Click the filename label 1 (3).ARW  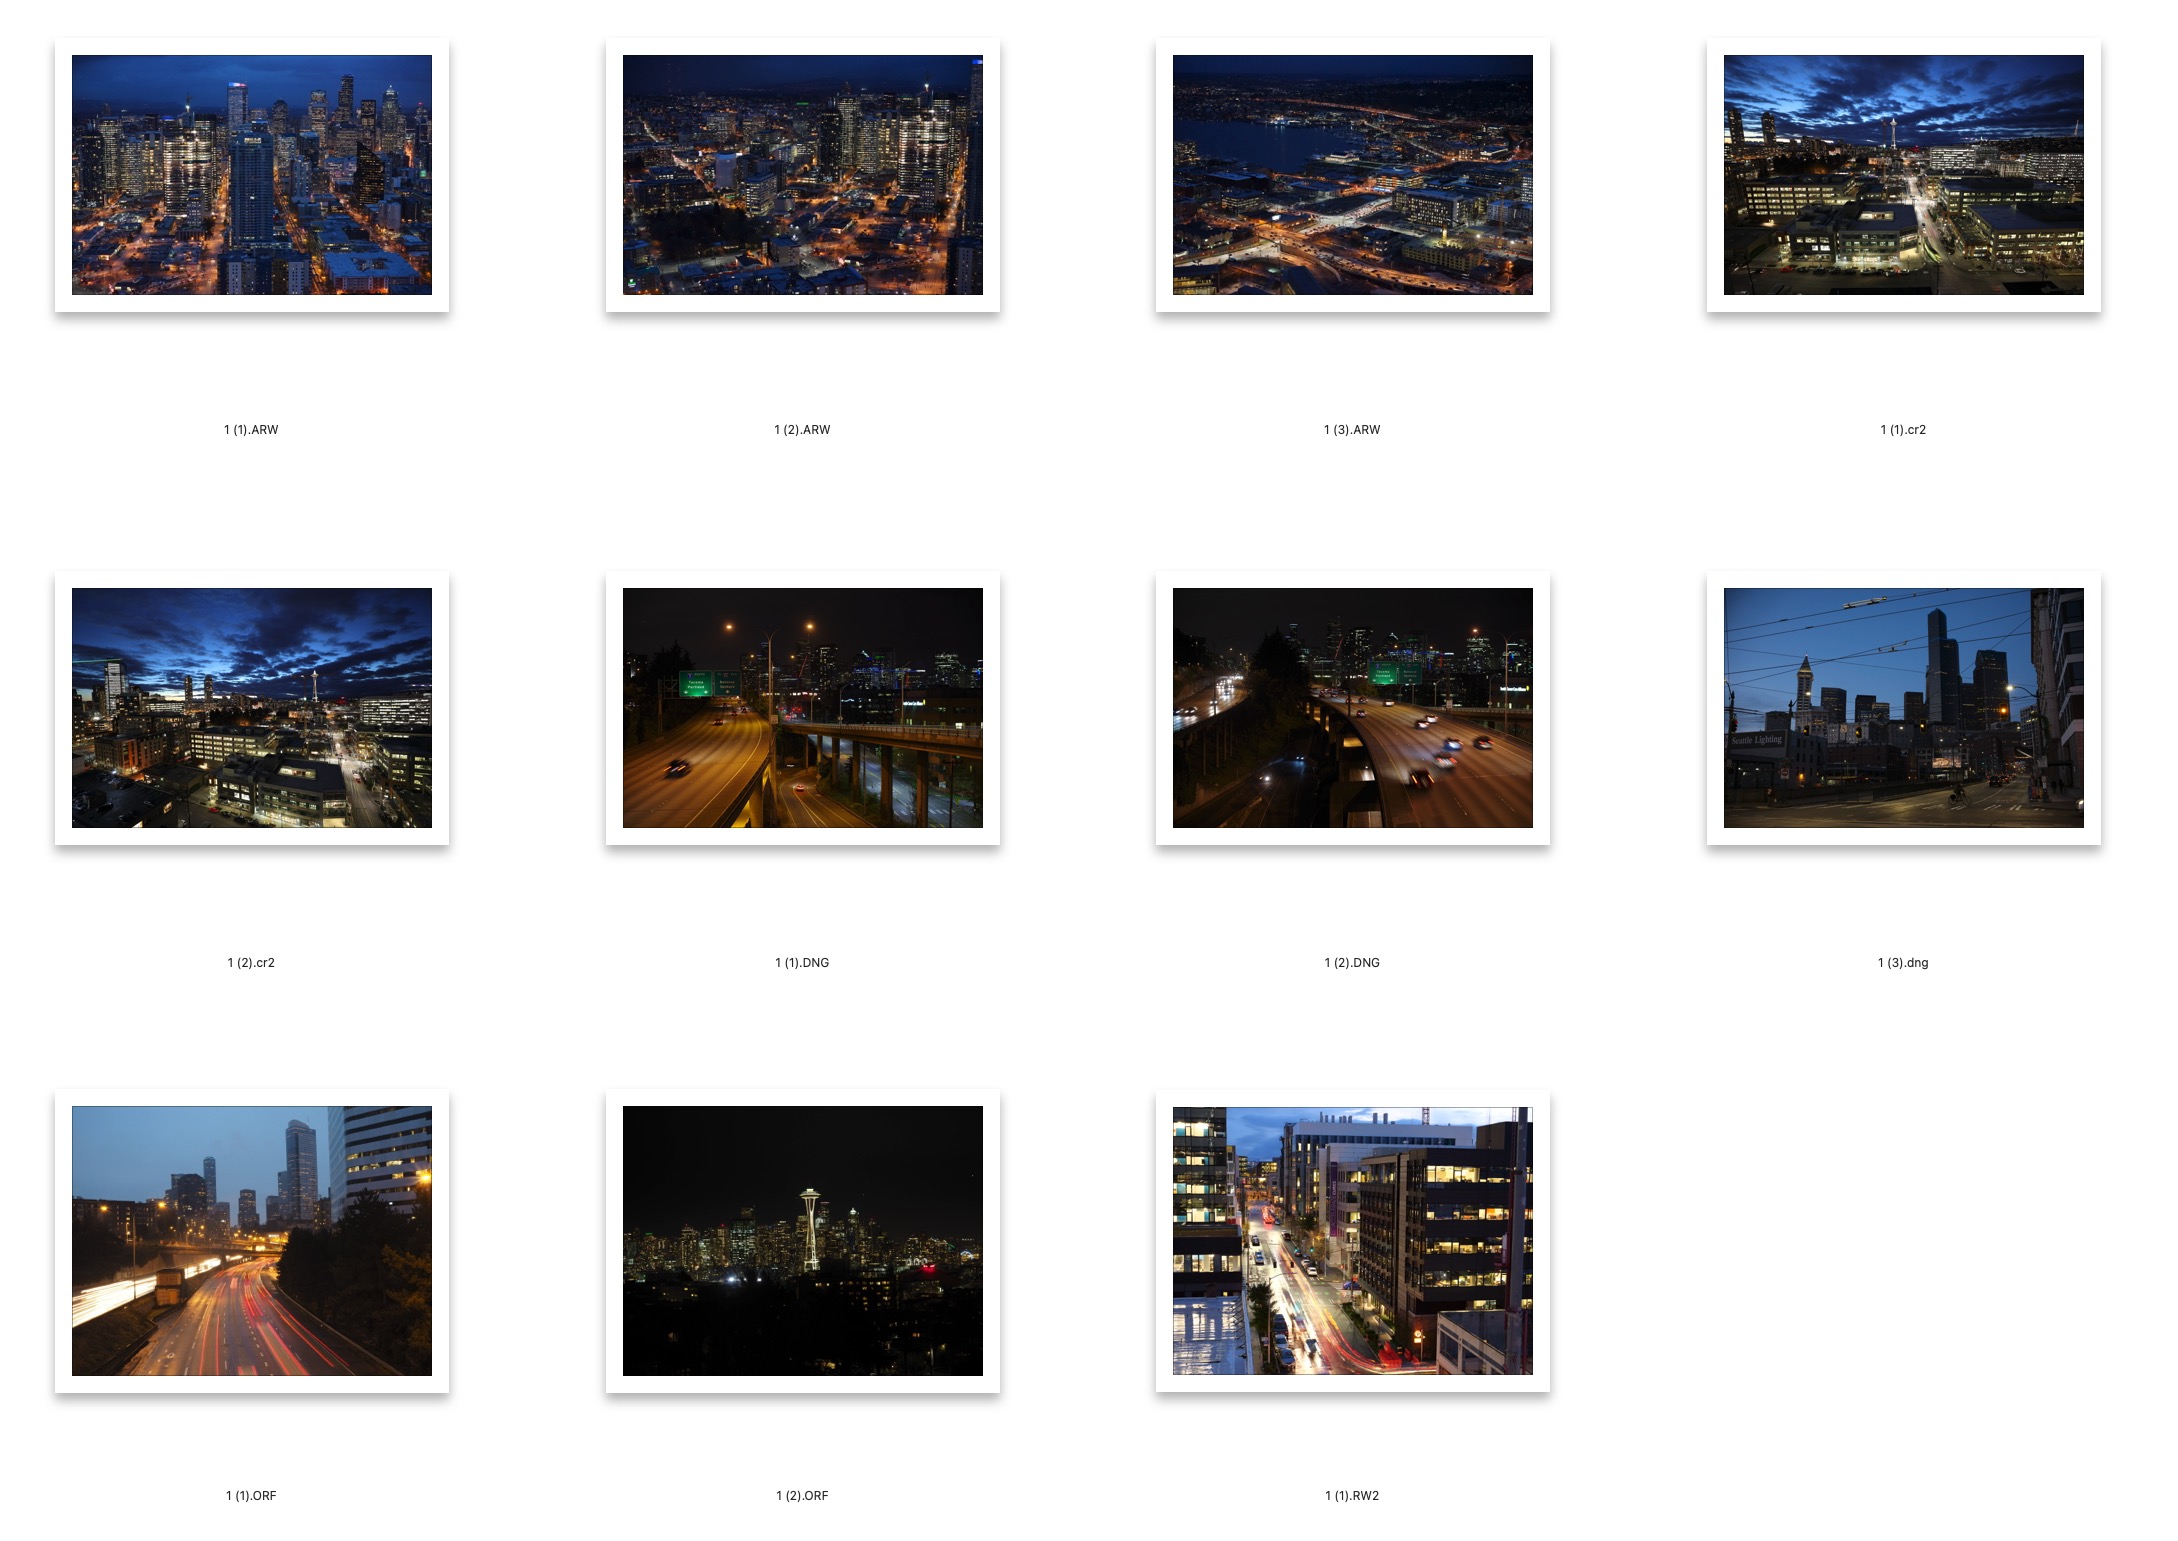pos(1352,430)
